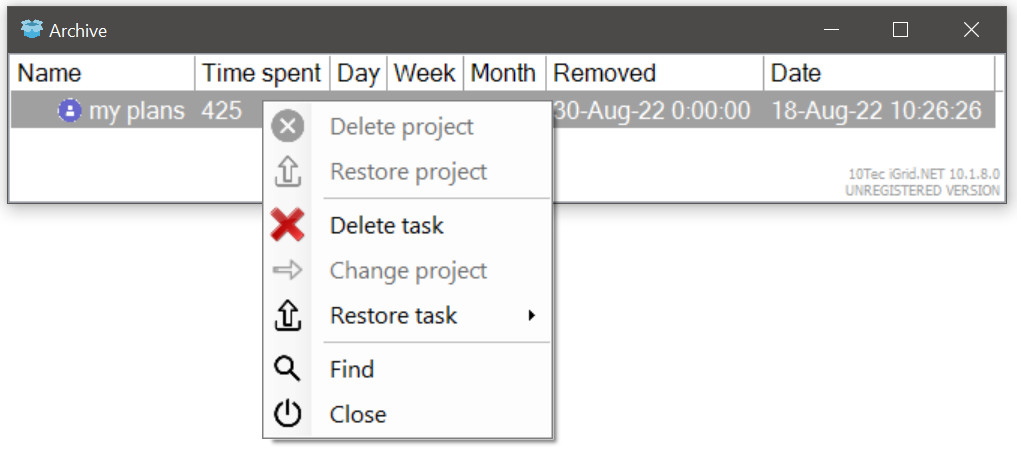
Task: Open the Restore task menu entry
Action: point(394,316)
